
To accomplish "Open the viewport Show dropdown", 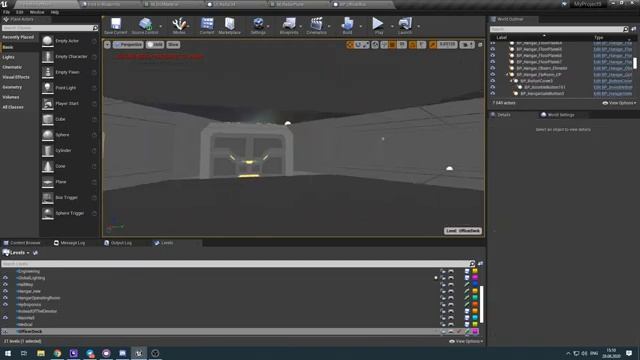I will pyautogui.click(x=173, y=44).
